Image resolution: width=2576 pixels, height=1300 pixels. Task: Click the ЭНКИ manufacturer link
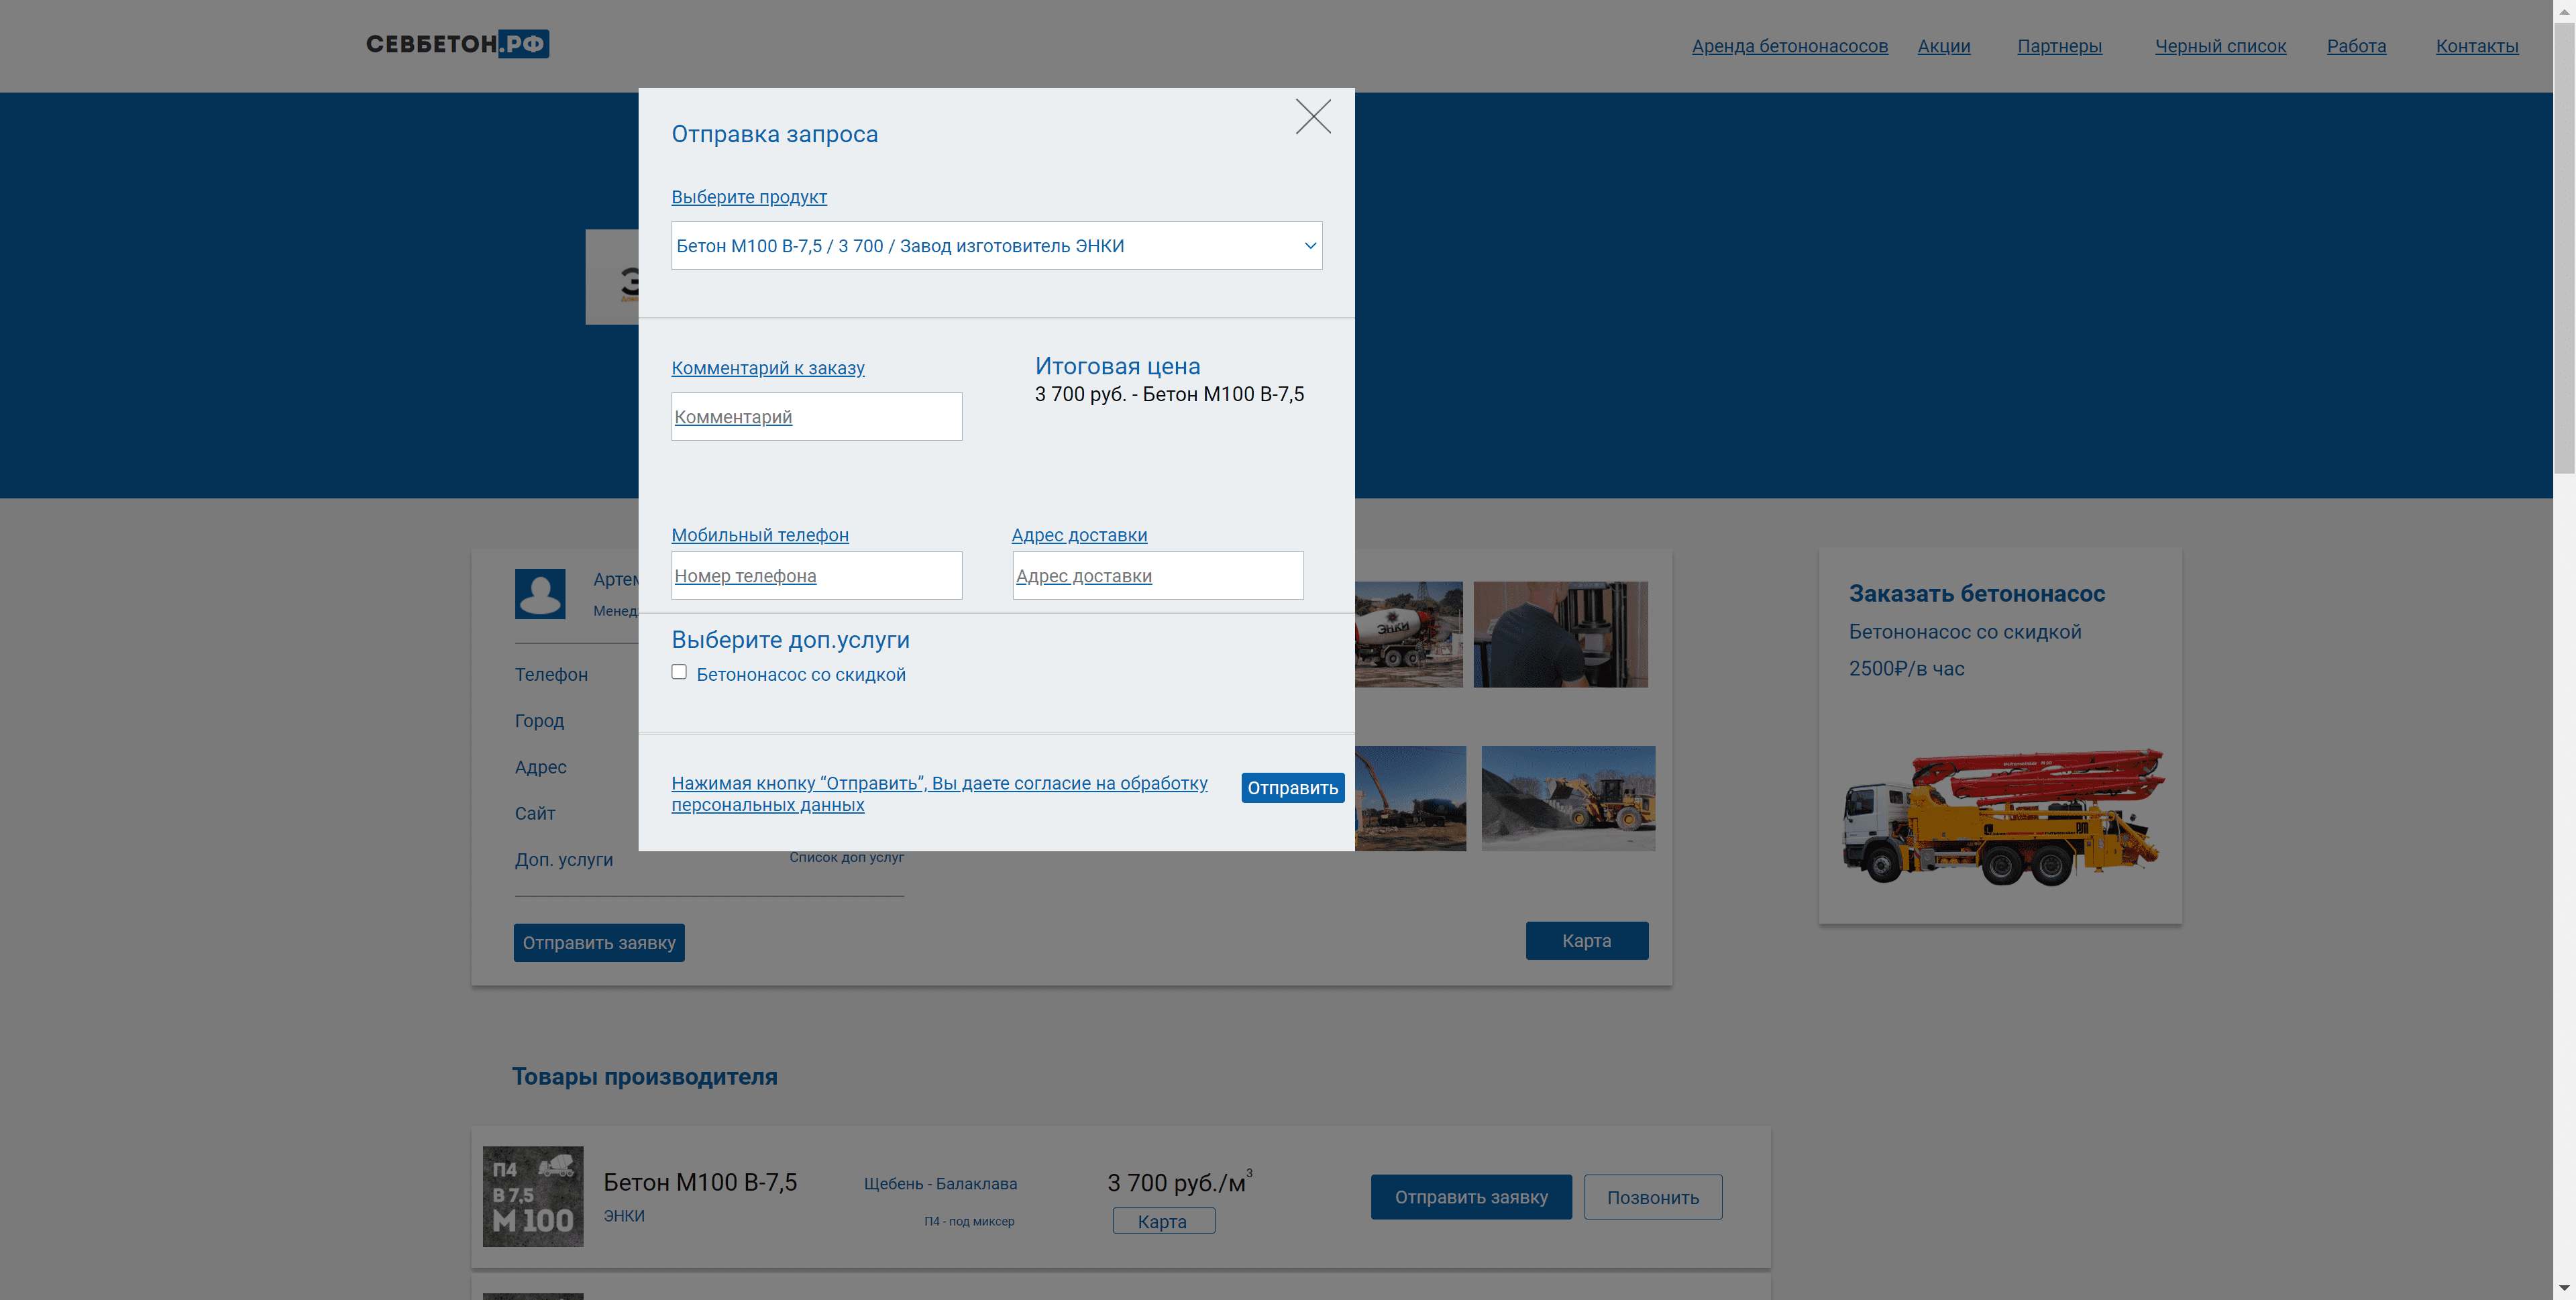[624, 1216]
